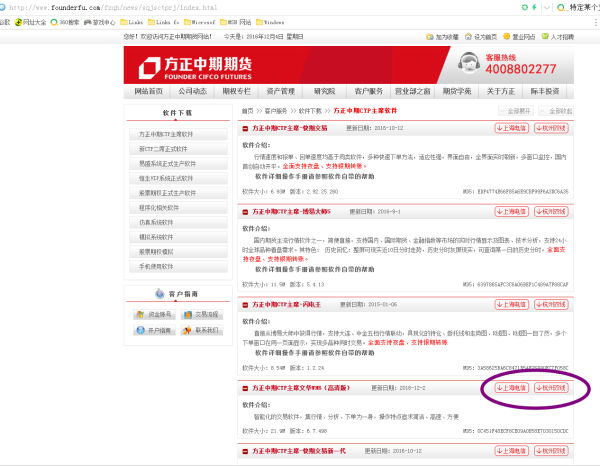The height and width of the screenshot is (466, 600).
Task: Open the 网站首页 navigation tab
Action: point(148,91)
